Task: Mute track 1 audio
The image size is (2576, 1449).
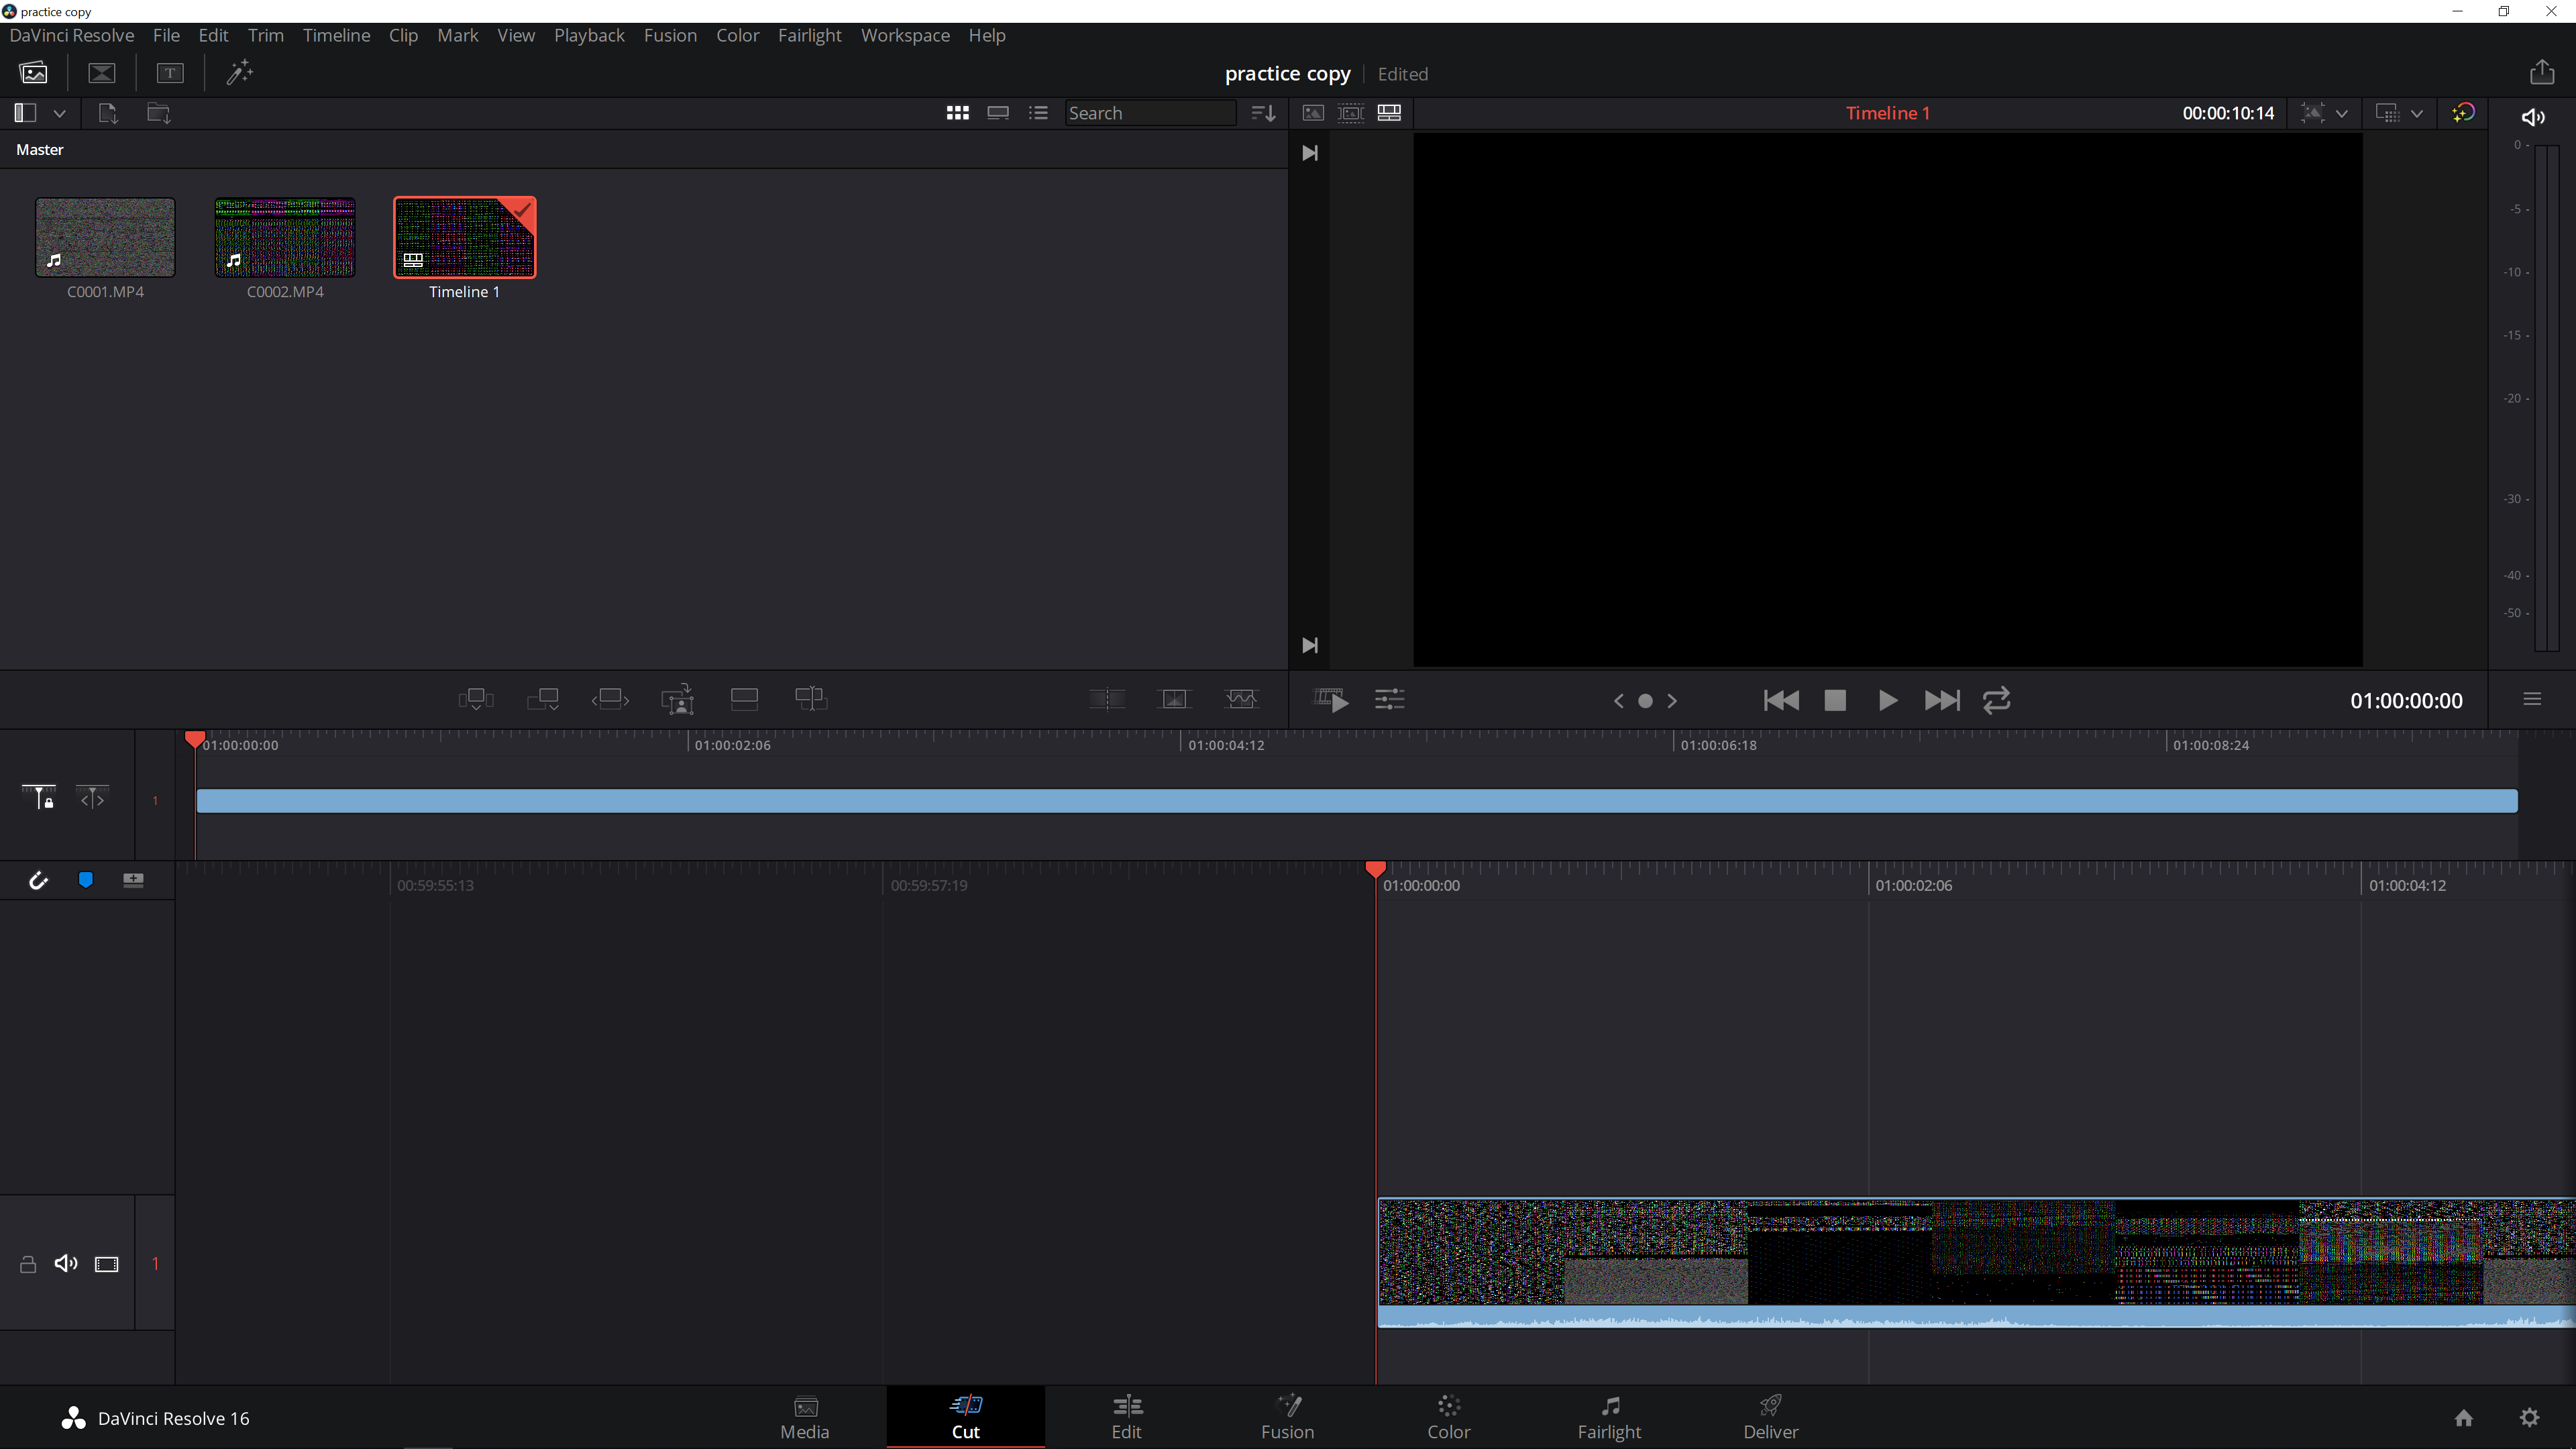Action: (x=66, y=1264)
